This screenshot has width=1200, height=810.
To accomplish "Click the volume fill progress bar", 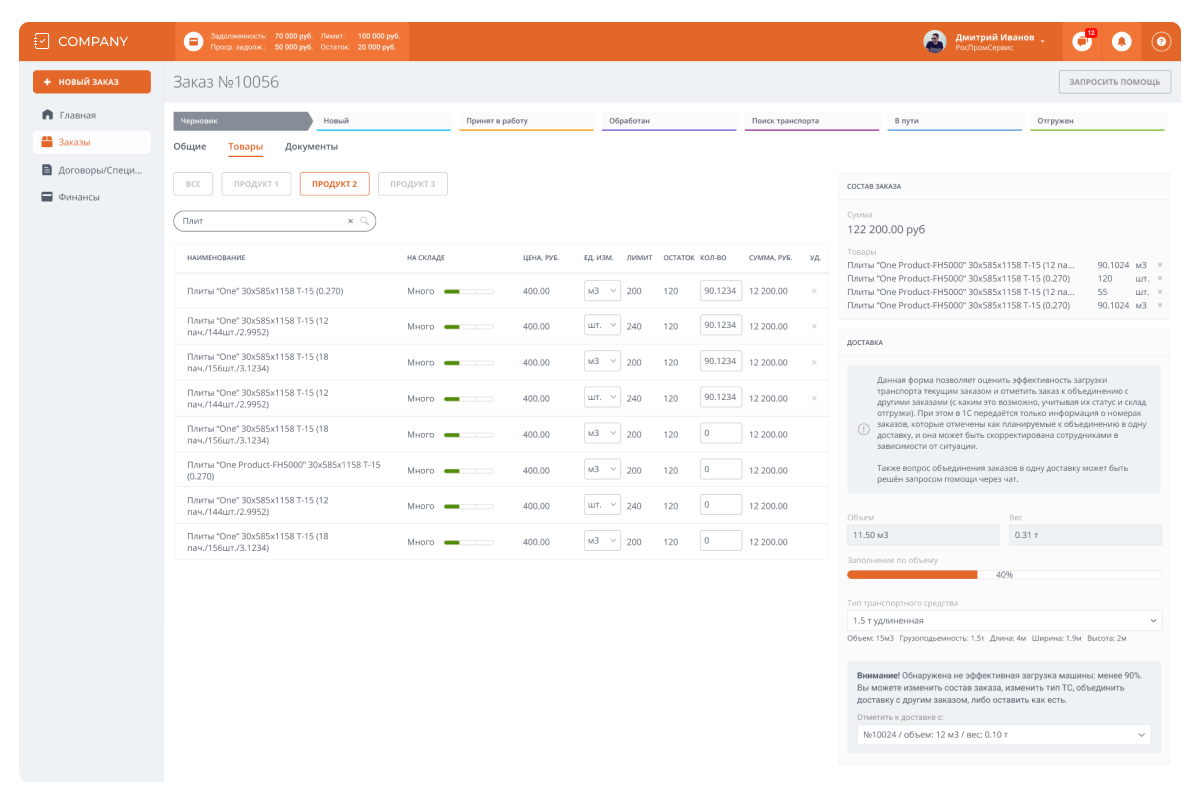I will pos(1004,575).
